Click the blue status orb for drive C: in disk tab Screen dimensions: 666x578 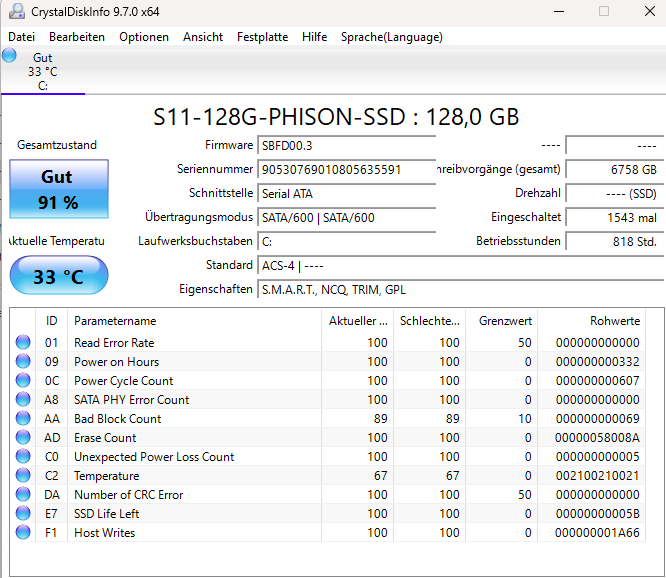click(9, 56)
